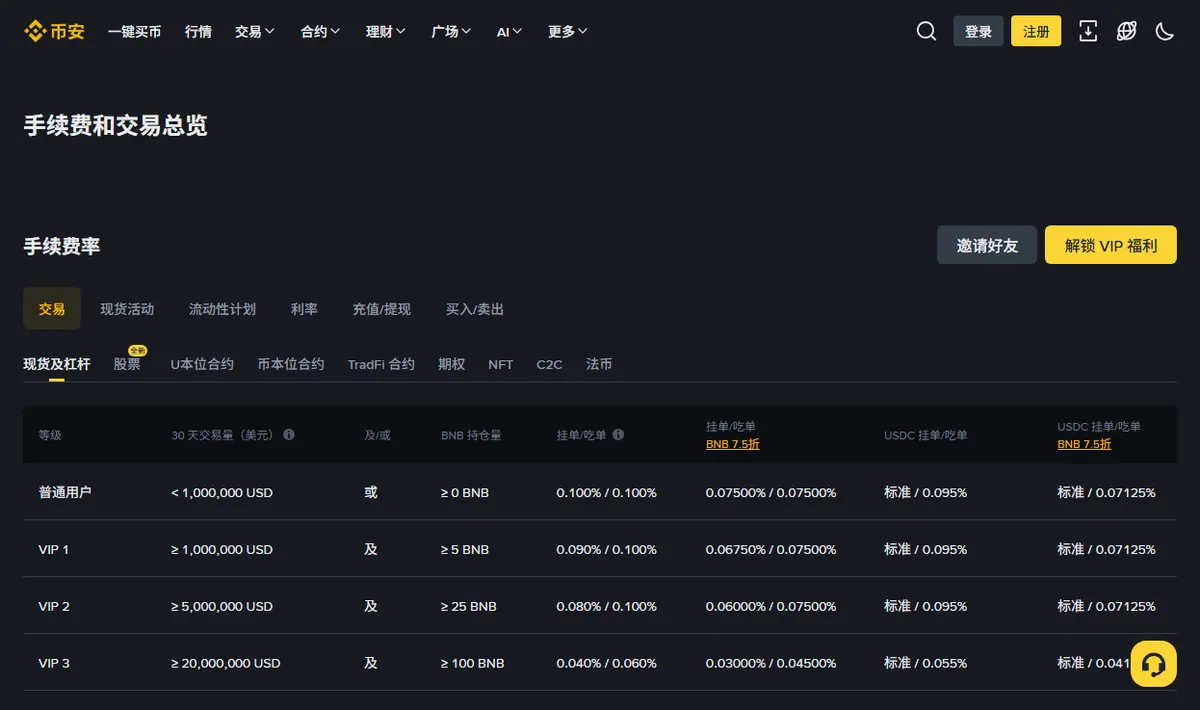The image size is (1200, 710).
Task: Expand the AI dropdown menu
Action: point(509,32)
